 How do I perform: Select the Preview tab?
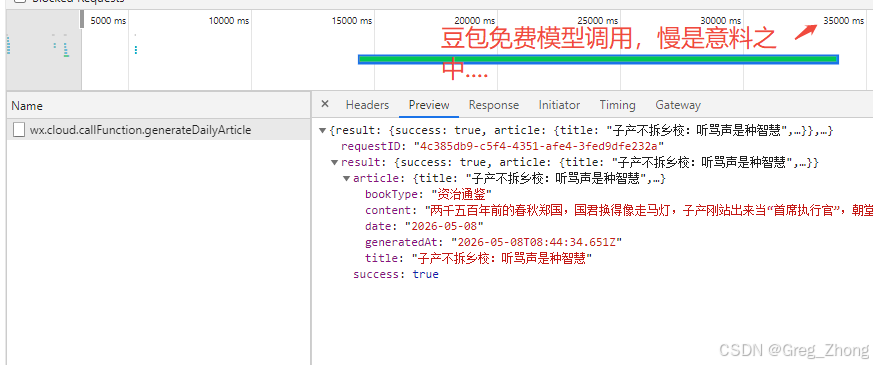[x=429, y=105]
